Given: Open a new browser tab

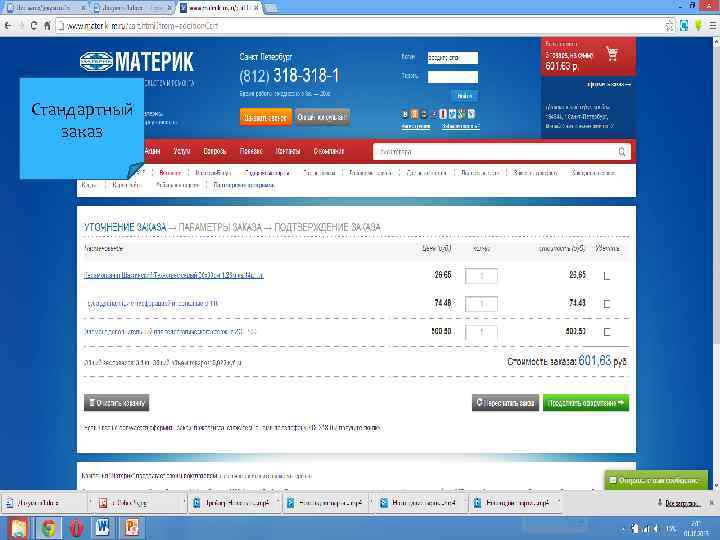Looking at the screenshot, I should coord(270,8).
